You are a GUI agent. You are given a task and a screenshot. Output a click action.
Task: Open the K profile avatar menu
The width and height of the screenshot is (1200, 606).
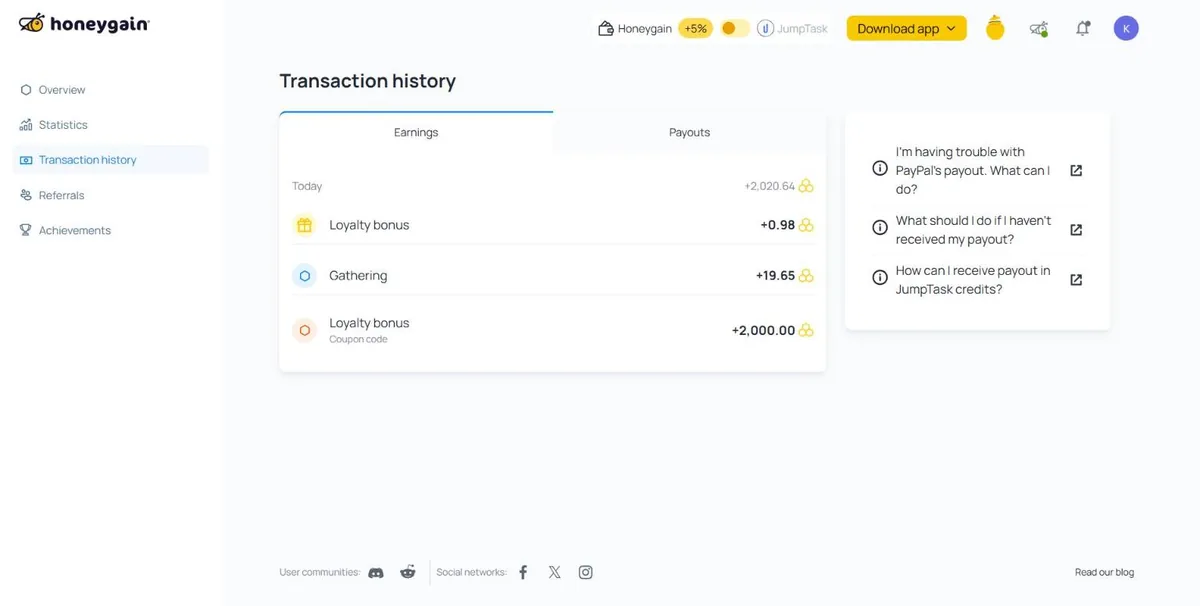1126,28
